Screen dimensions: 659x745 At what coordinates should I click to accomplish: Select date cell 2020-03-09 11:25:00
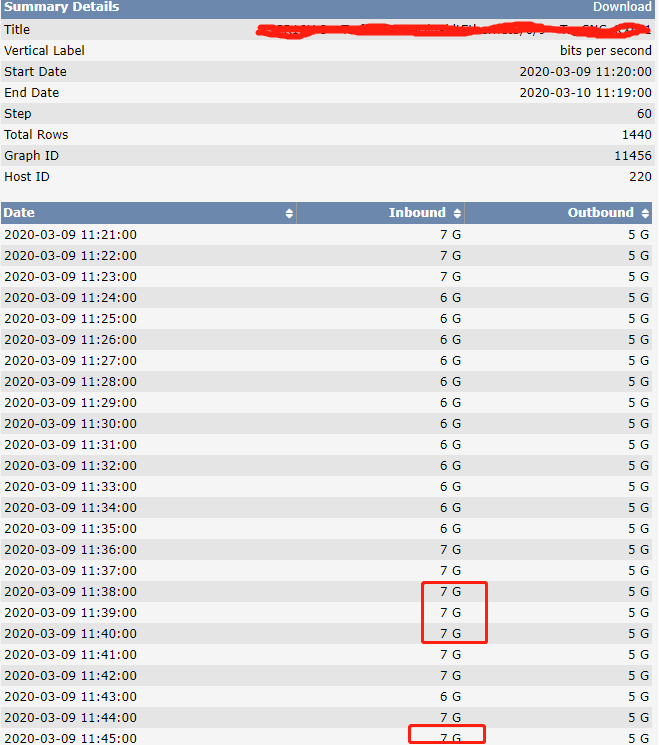click(x=70, y=319)
